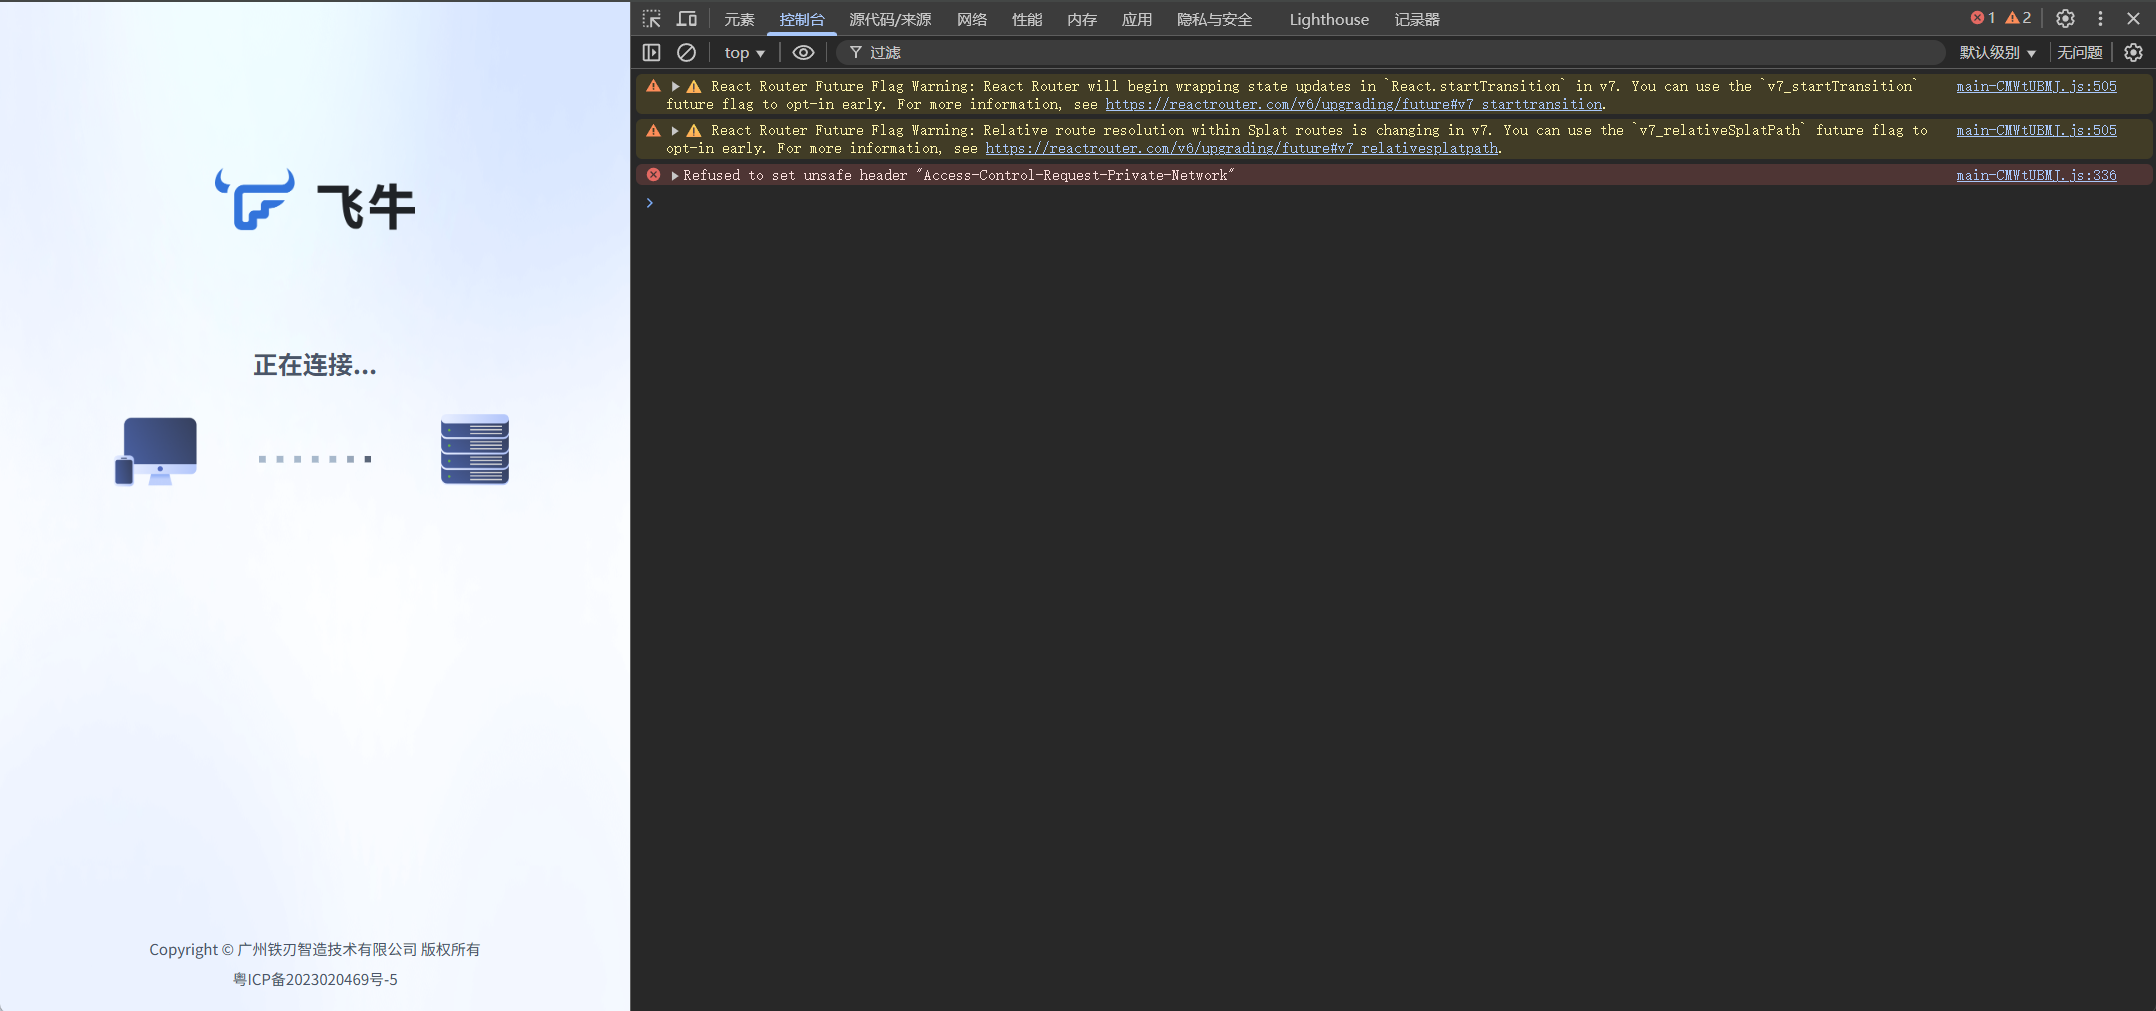
Task: Open main js:336 source link on error row
Action: [2036, 175]
